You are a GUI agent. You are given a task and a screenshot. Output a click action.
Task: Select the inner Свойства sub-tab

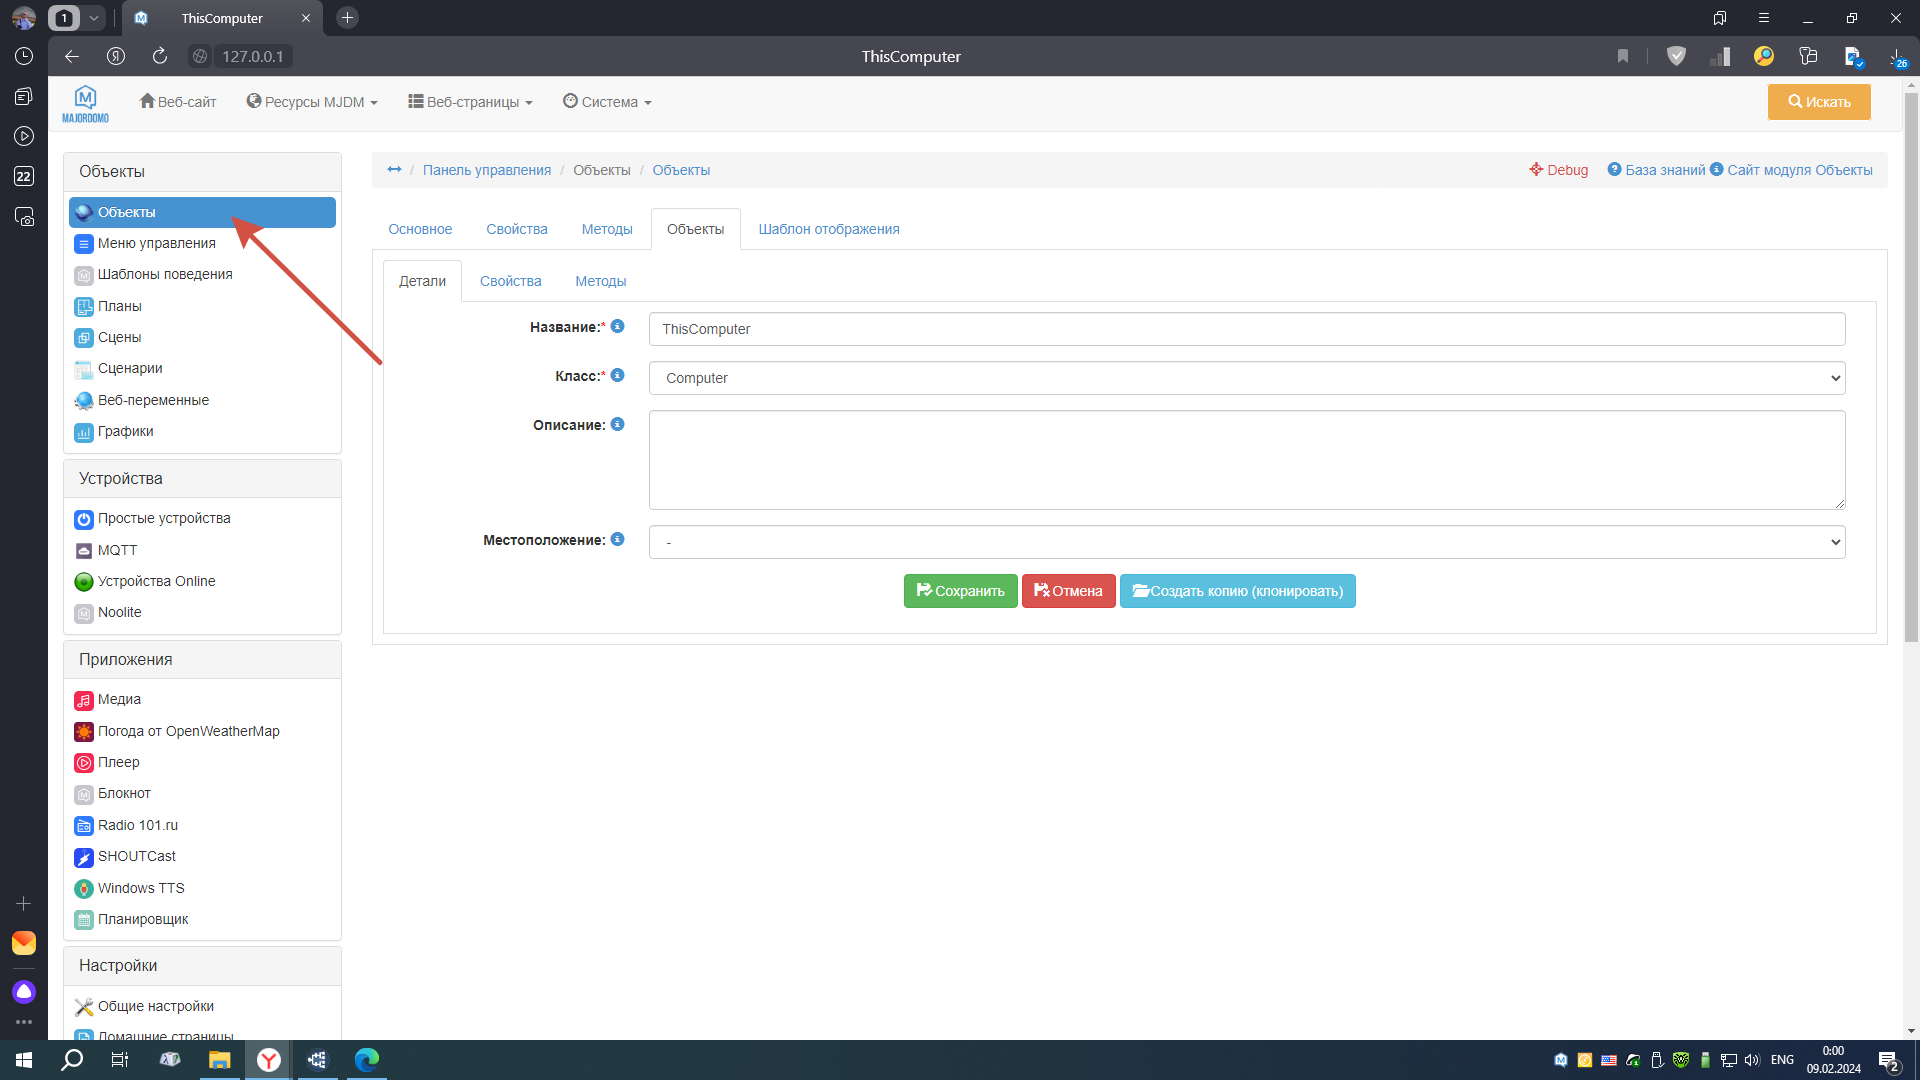click(510, 281)
